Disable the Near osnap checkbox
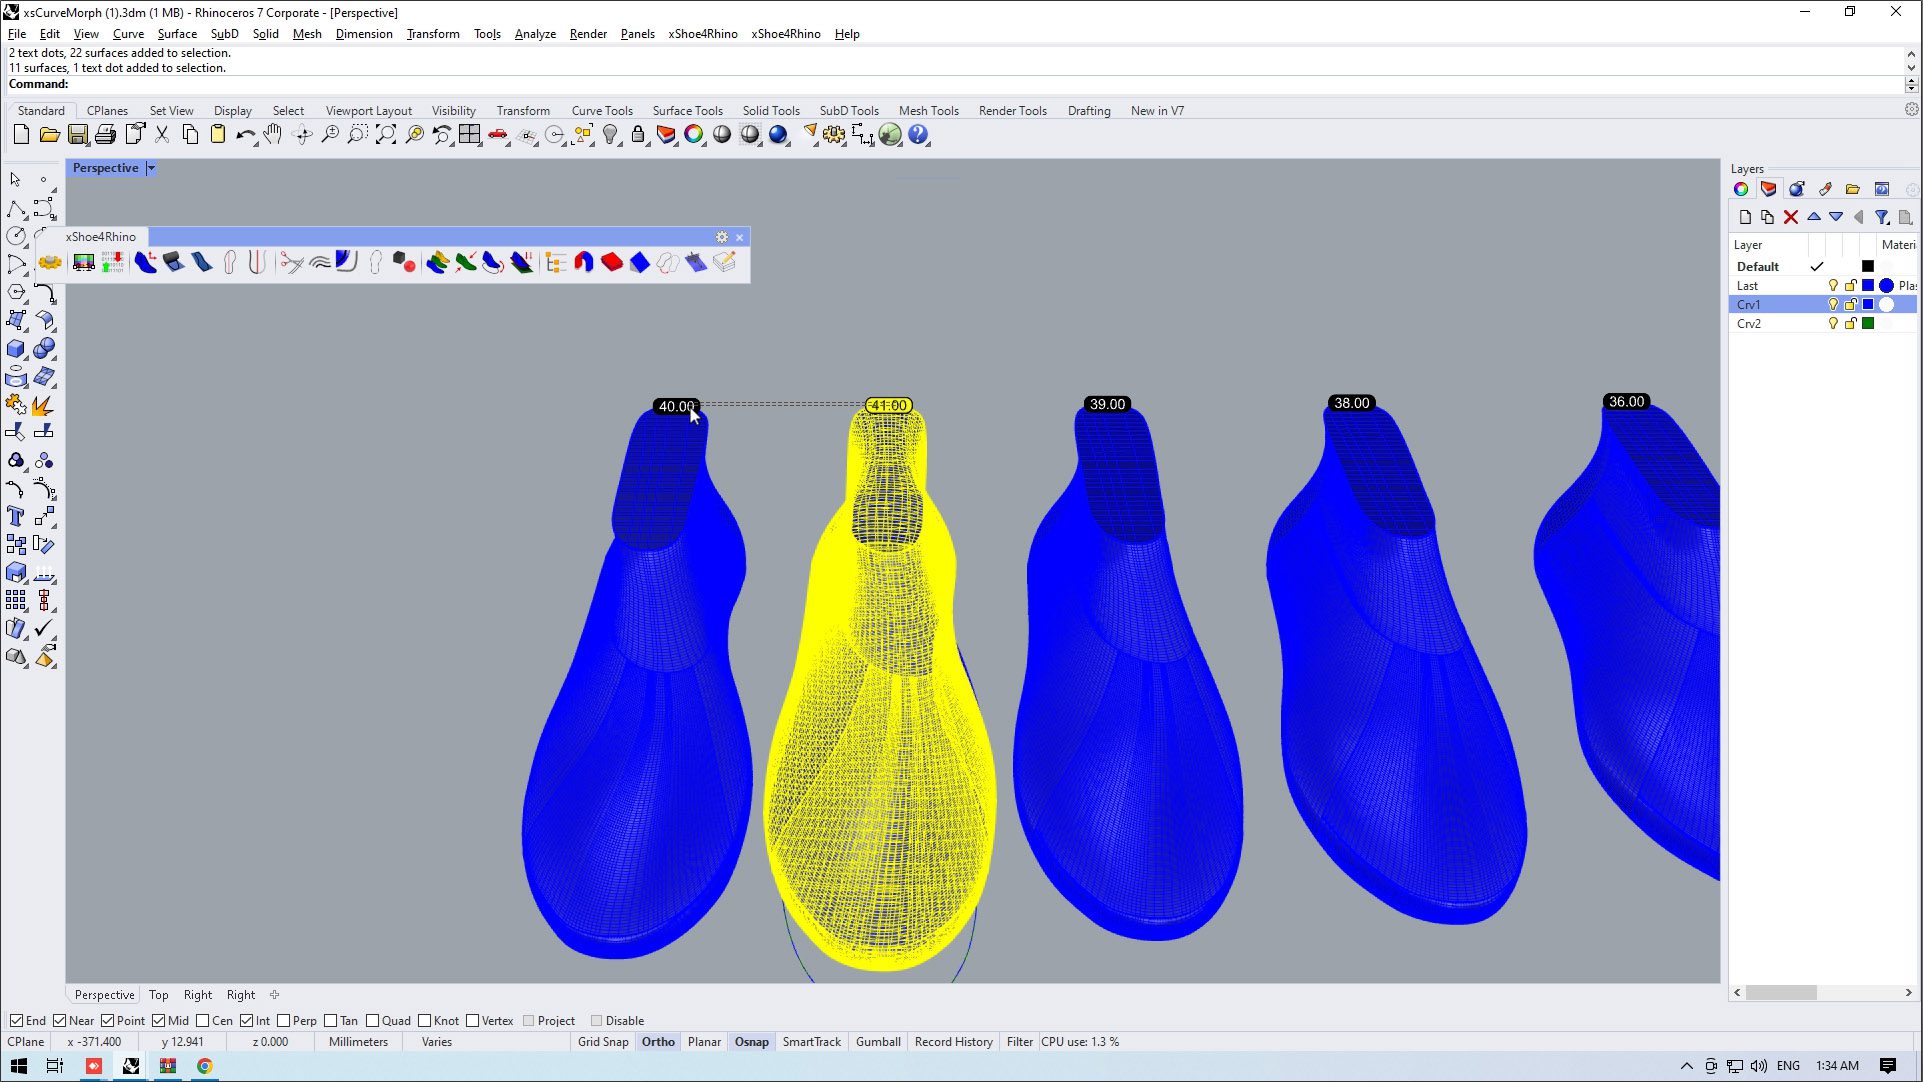 point(60,1021)
